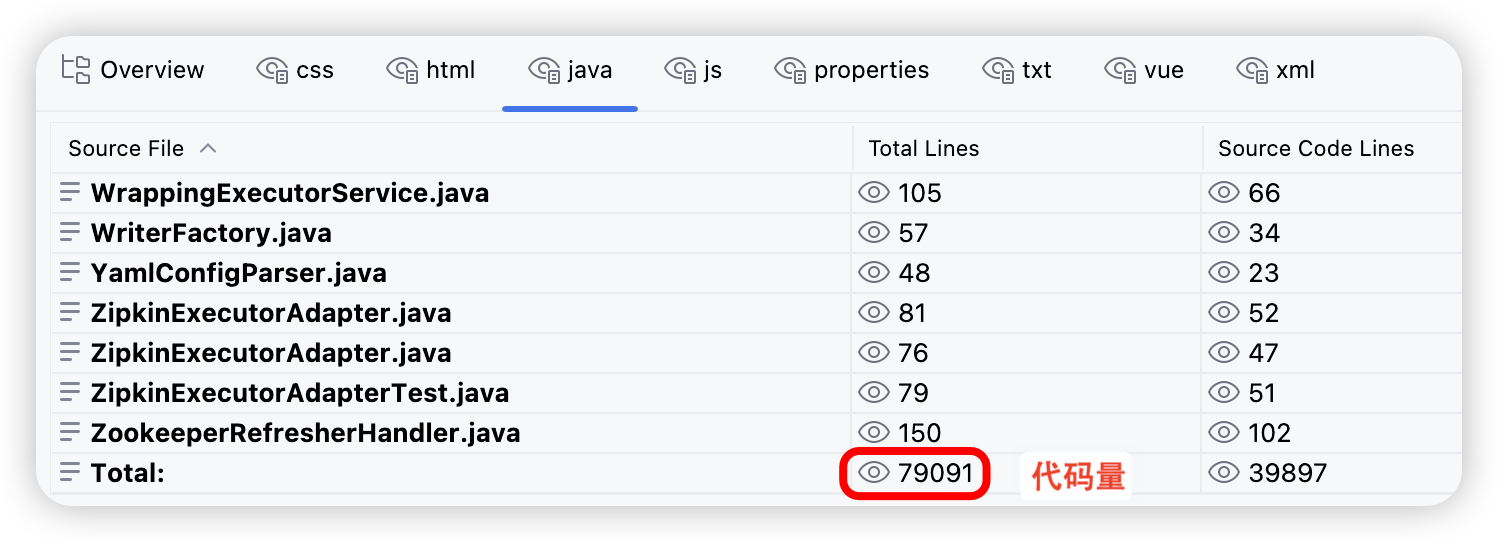The height and width of the screenshot is (542, 1498).
Task: Open ZookeeperRefresherHandler.java file entry
Action: 305,433
